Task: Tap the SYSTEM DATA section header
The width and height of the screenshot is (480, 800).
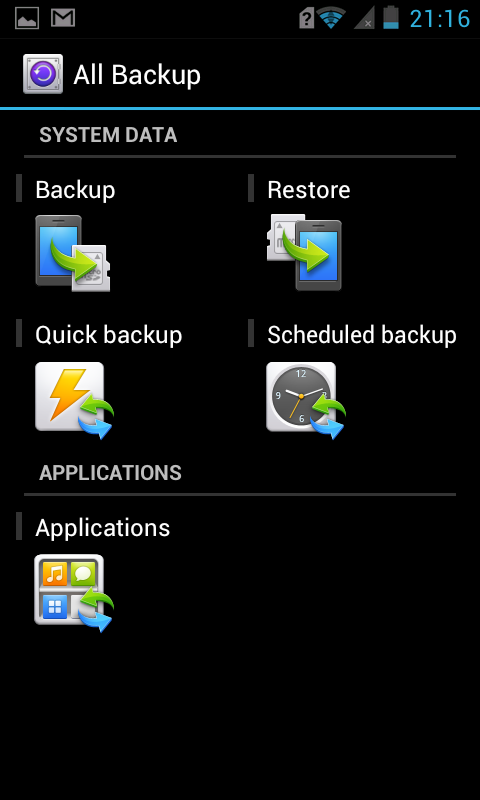Action: [x=108, y=135]
